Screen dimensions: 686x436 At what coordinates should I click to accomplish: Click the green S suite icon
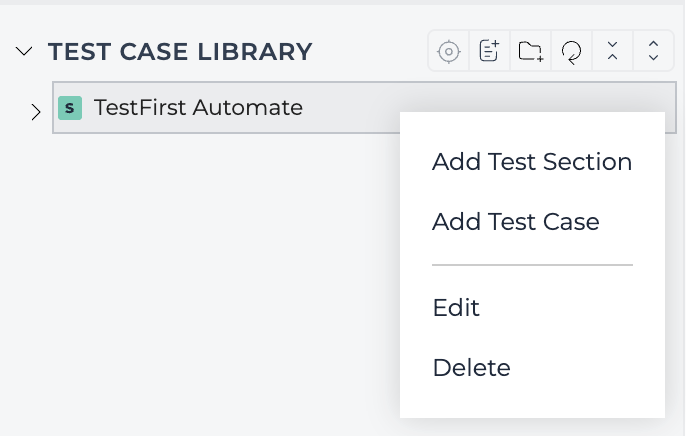point(70,108)
